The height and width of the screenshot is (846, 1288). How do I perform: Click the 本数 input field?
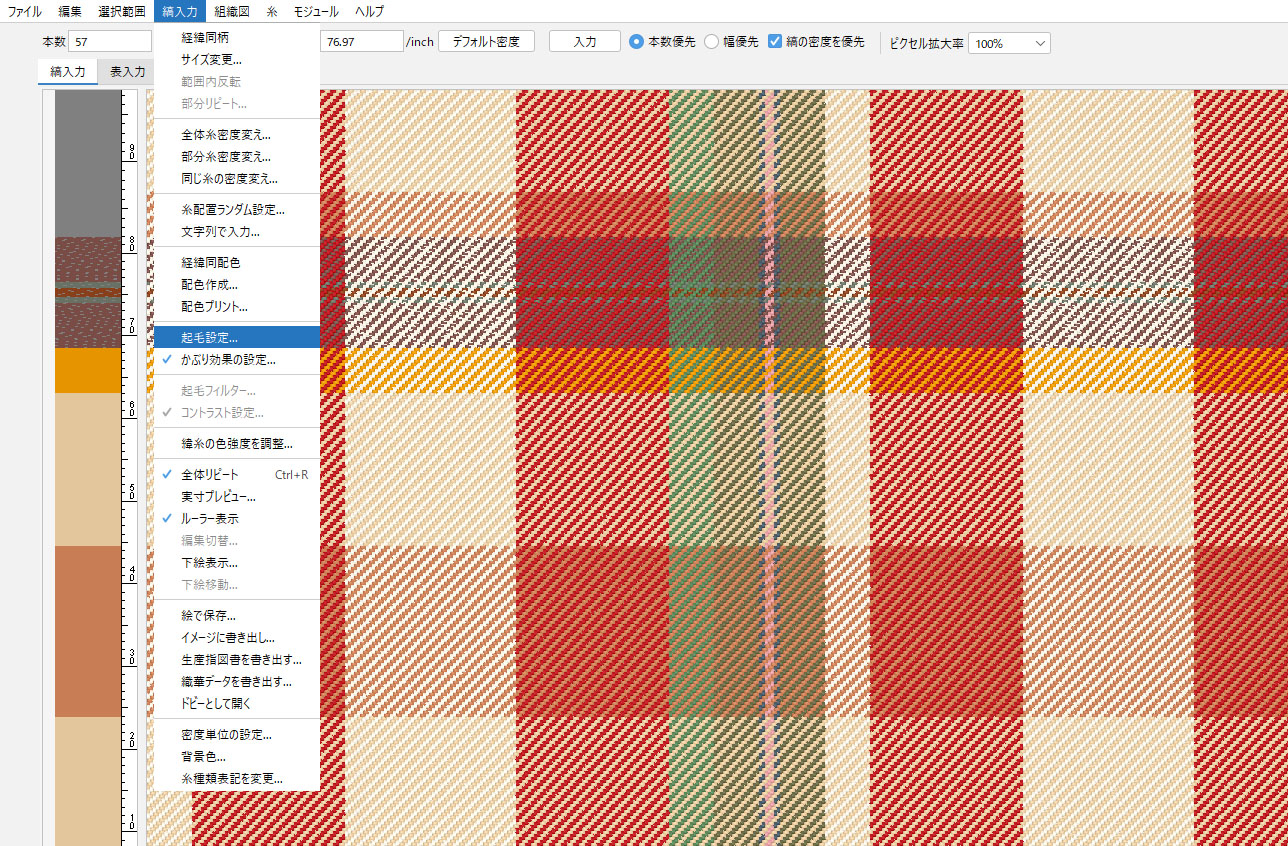point(110,43)
